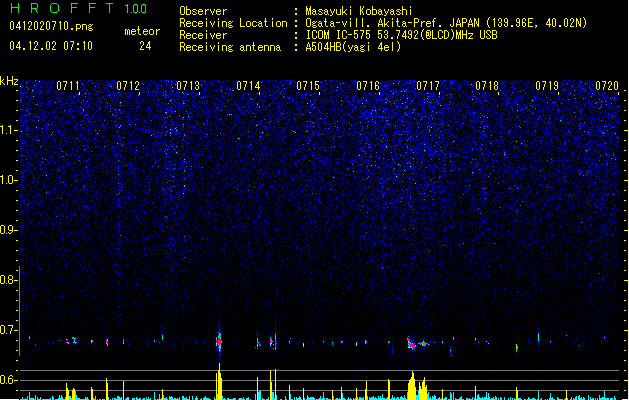
Task: Click the HROFFT 1.0.0 title text
Action: pyautogui.click(x=79, y=8)
